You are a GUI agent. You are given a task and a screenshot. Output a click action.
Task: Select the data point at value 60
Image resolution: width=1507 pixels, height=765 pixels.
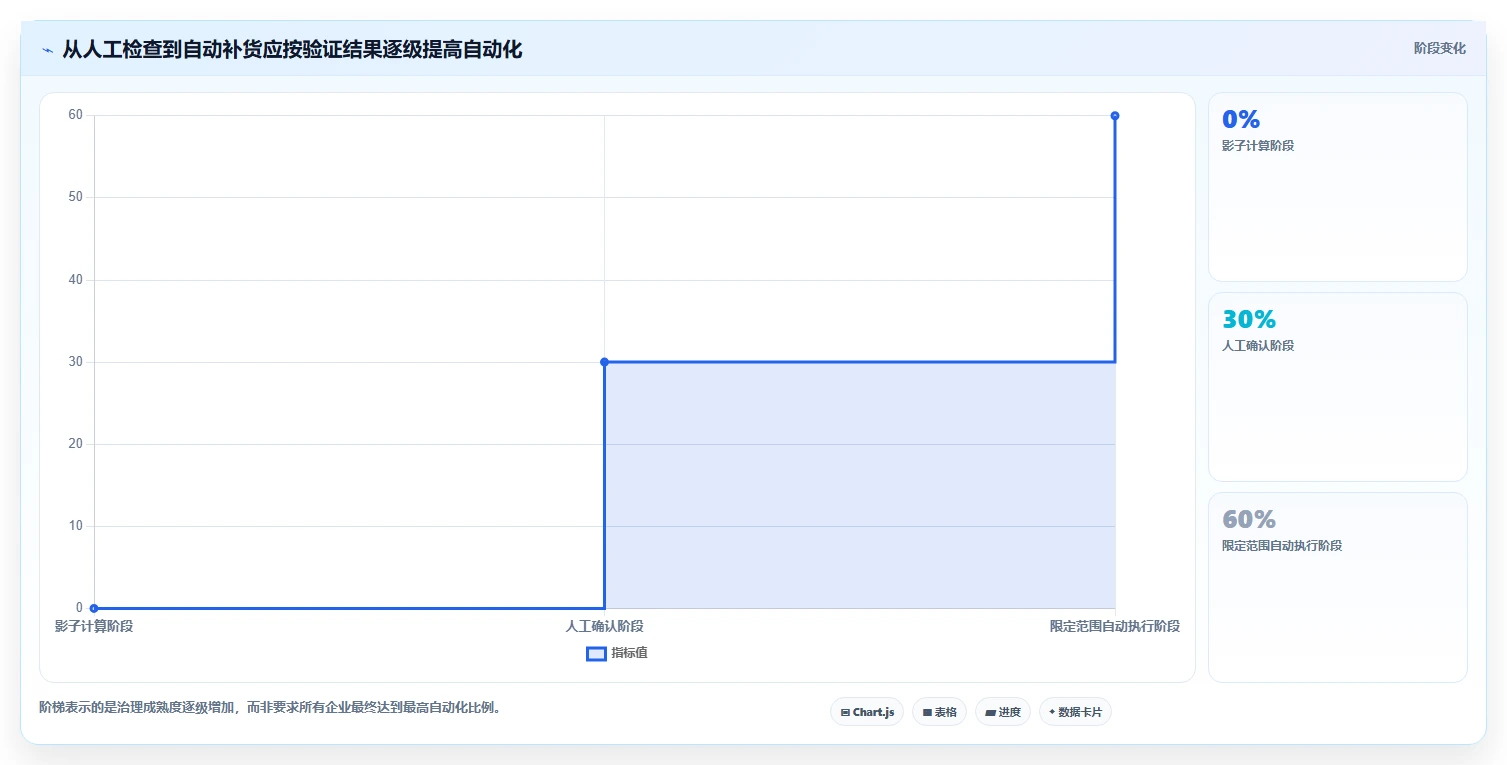pos(1115,116)
